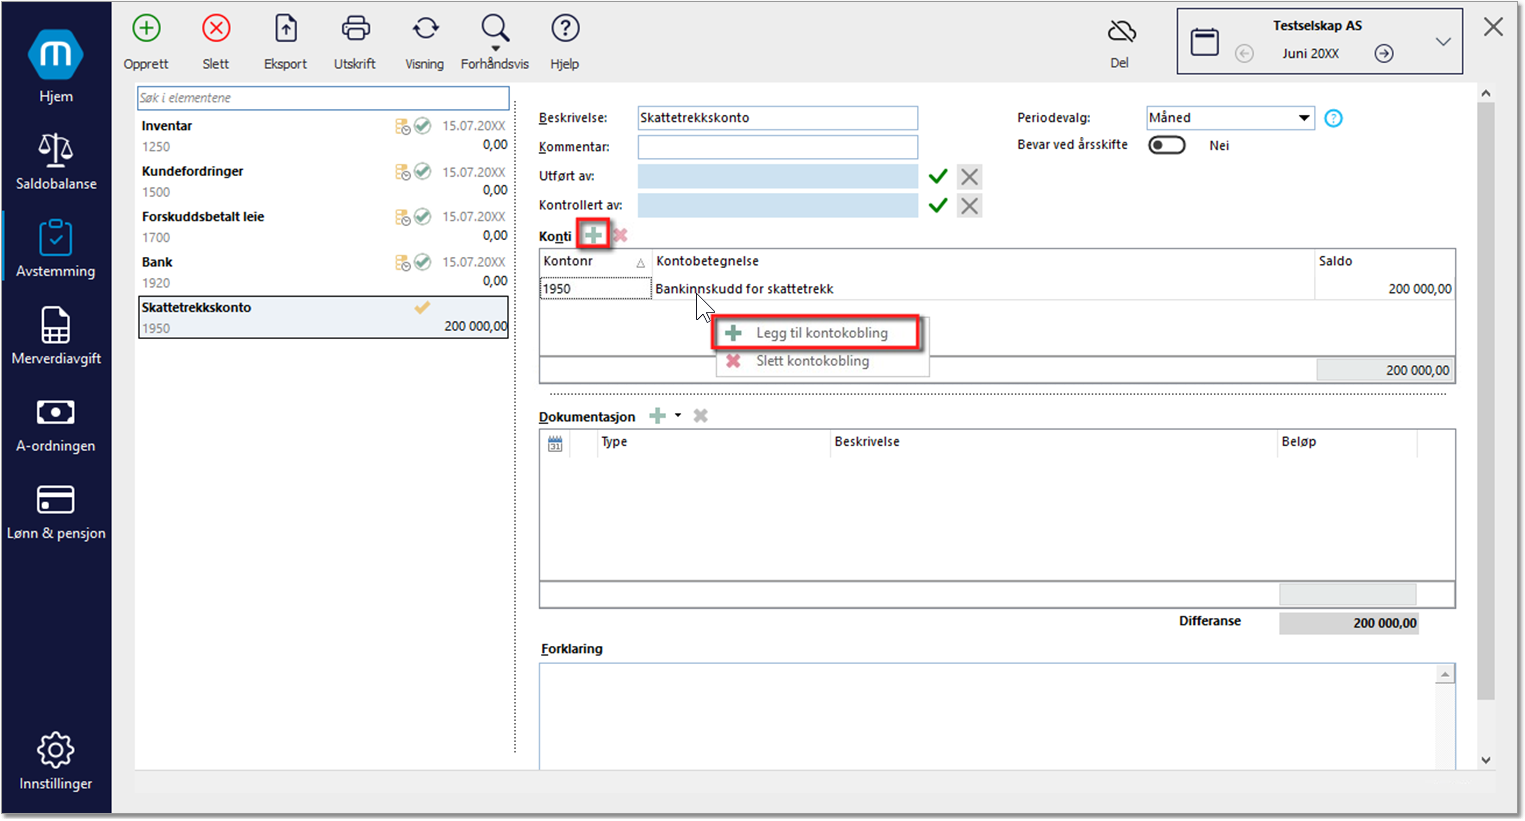Close the window with X

coord(1493,27)
